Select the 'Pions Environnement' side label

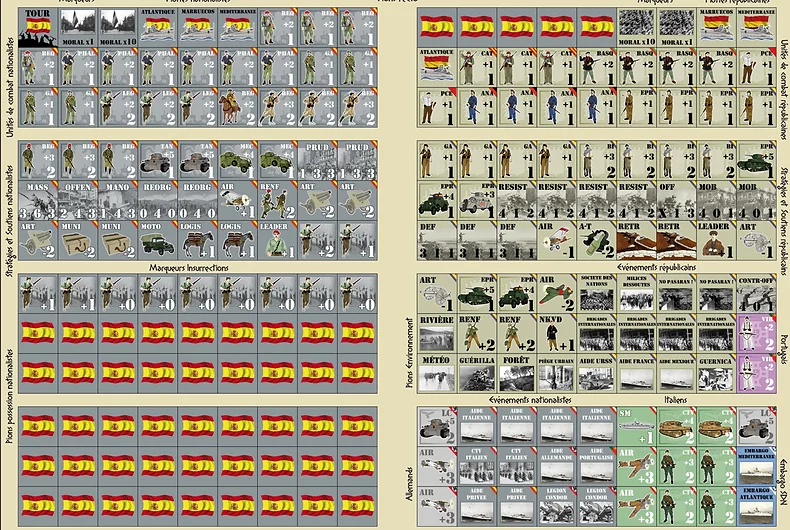click(410, 353)
